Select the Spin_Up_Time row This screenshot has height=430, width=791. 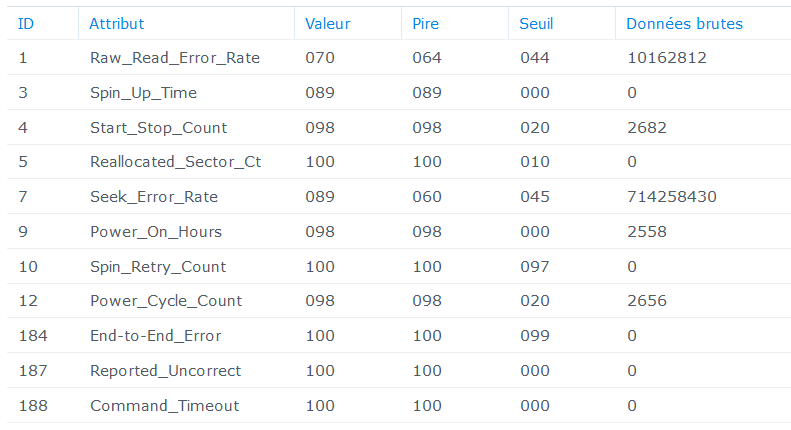tap(399, 92)
